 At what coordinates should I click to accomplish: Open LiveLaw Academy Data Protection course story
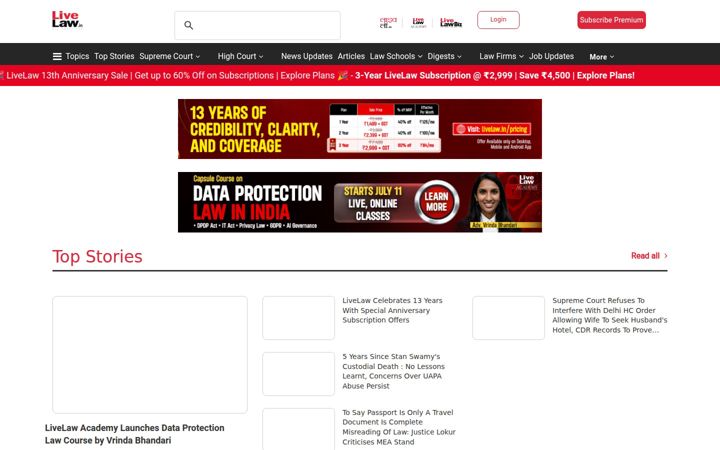click(135, 434)
